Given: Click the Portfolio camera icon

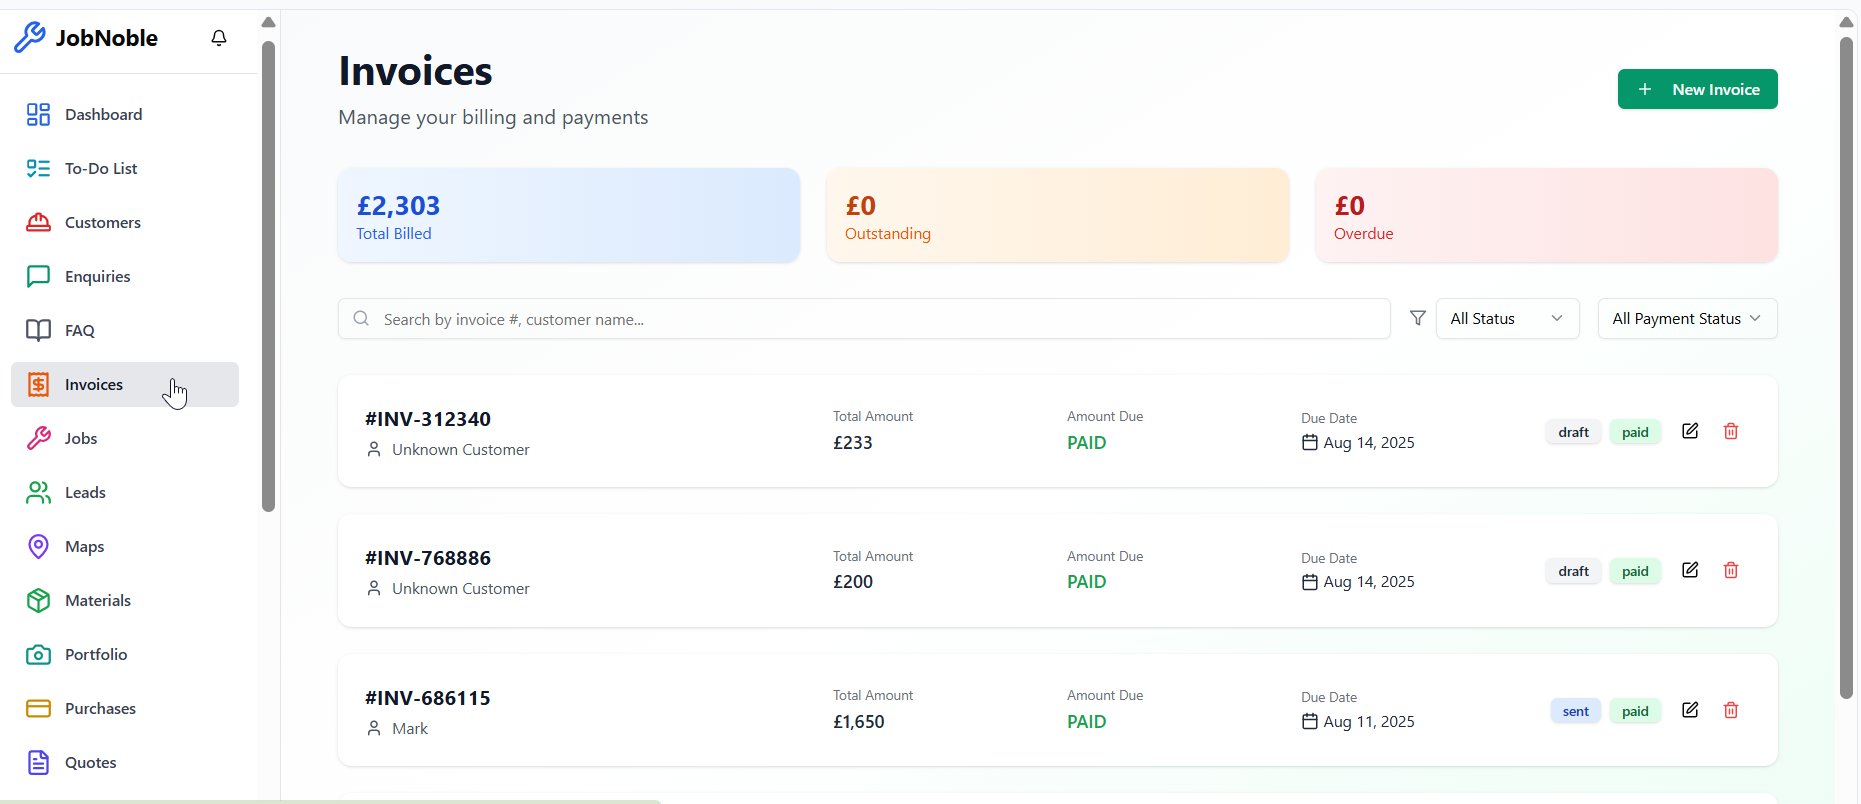Looking at the screenshot, I should click(38, 654).
